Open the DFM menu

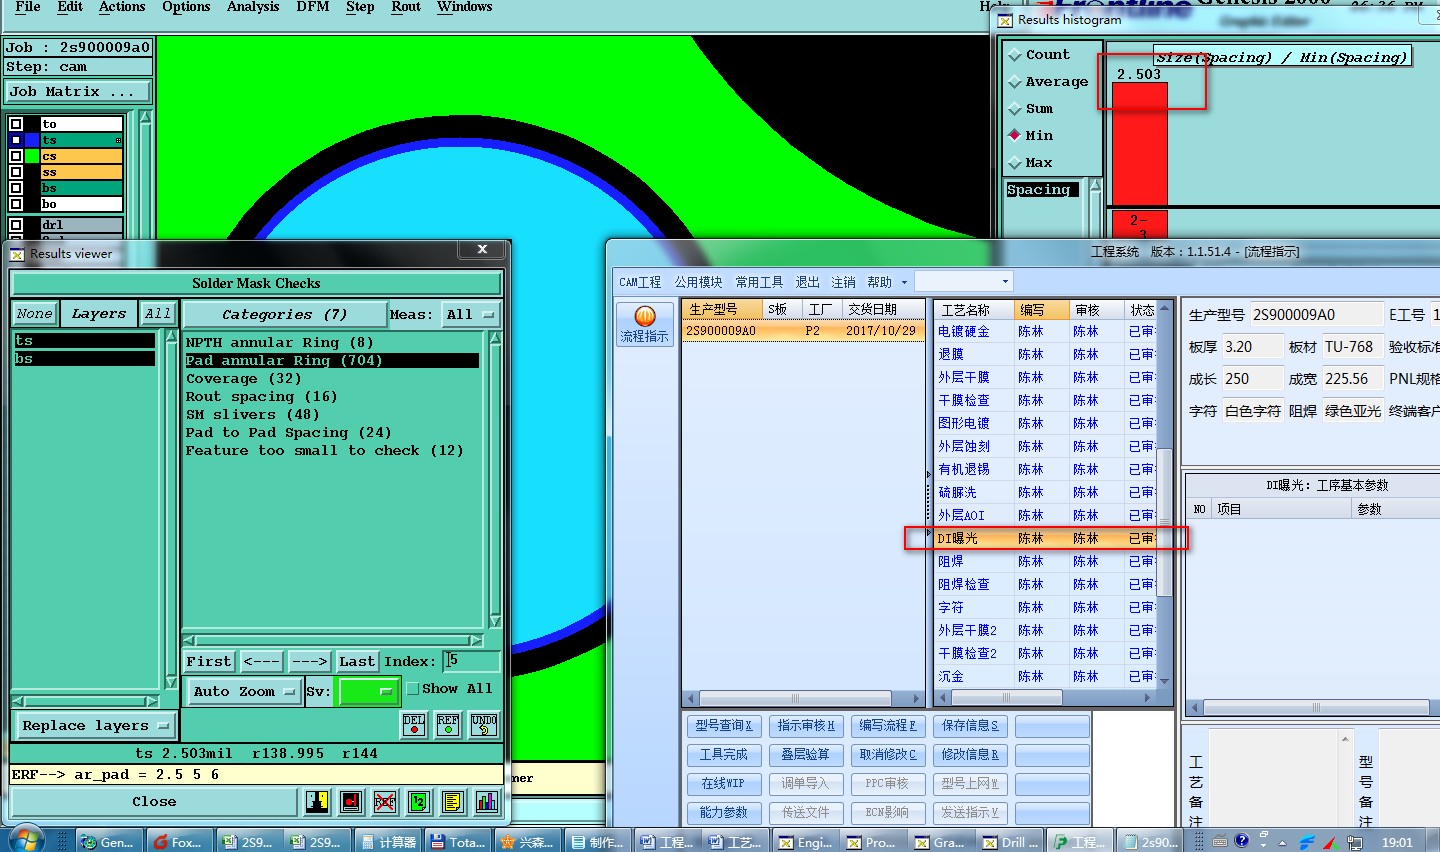[313, 7]
